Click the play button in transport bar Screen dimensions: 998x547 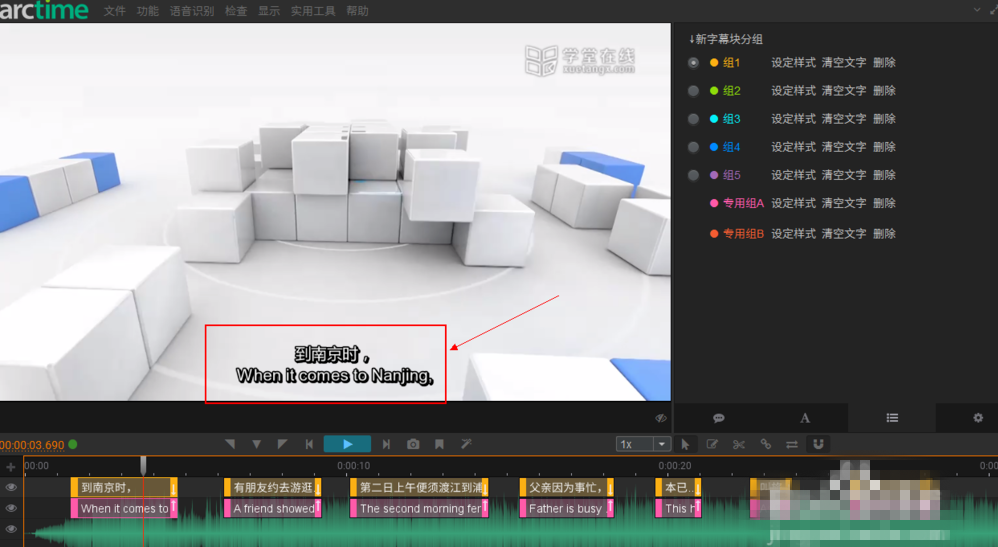pos(347,444)
